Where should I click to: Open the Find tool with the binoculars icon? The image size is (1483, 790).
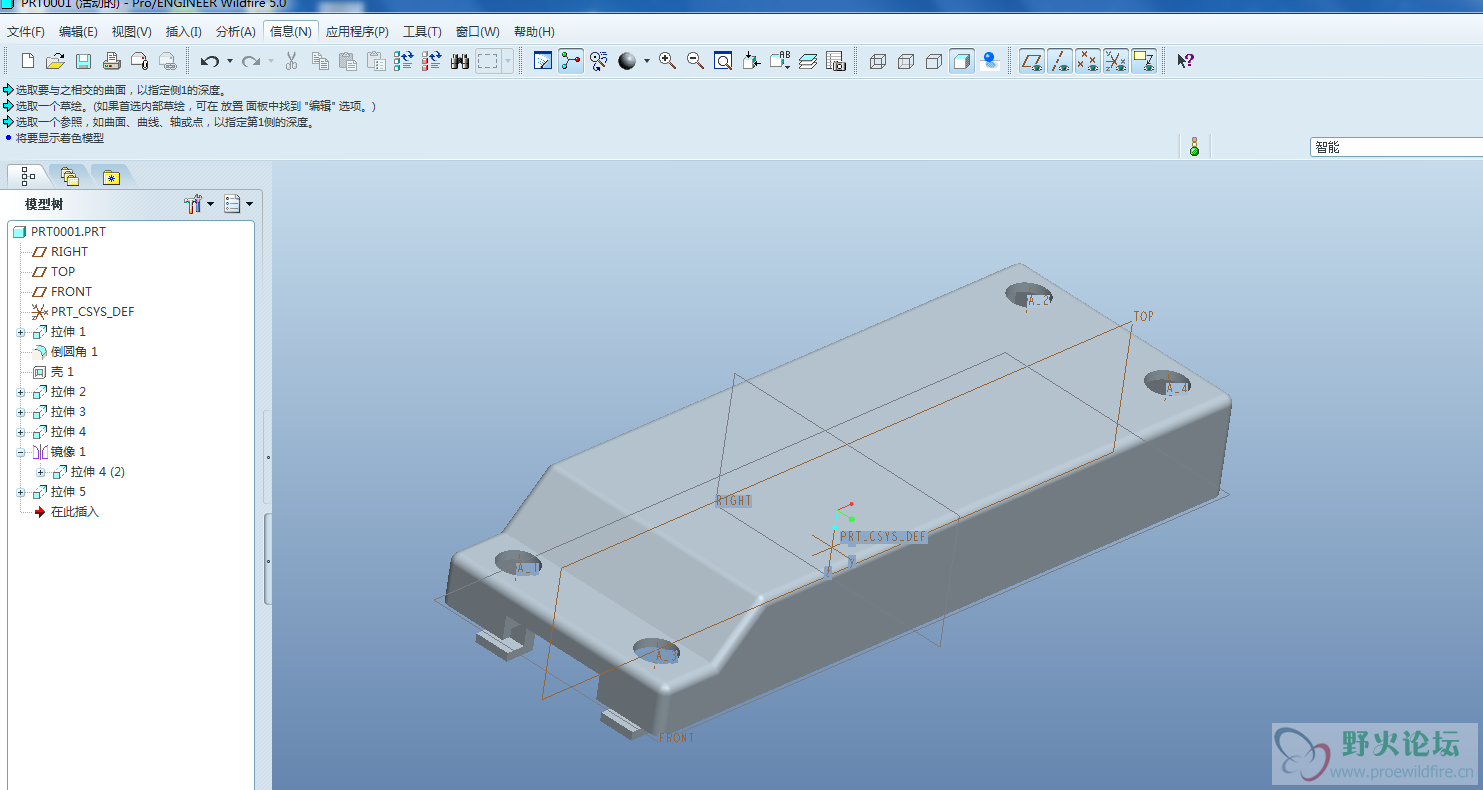click(x=460, y=61)
